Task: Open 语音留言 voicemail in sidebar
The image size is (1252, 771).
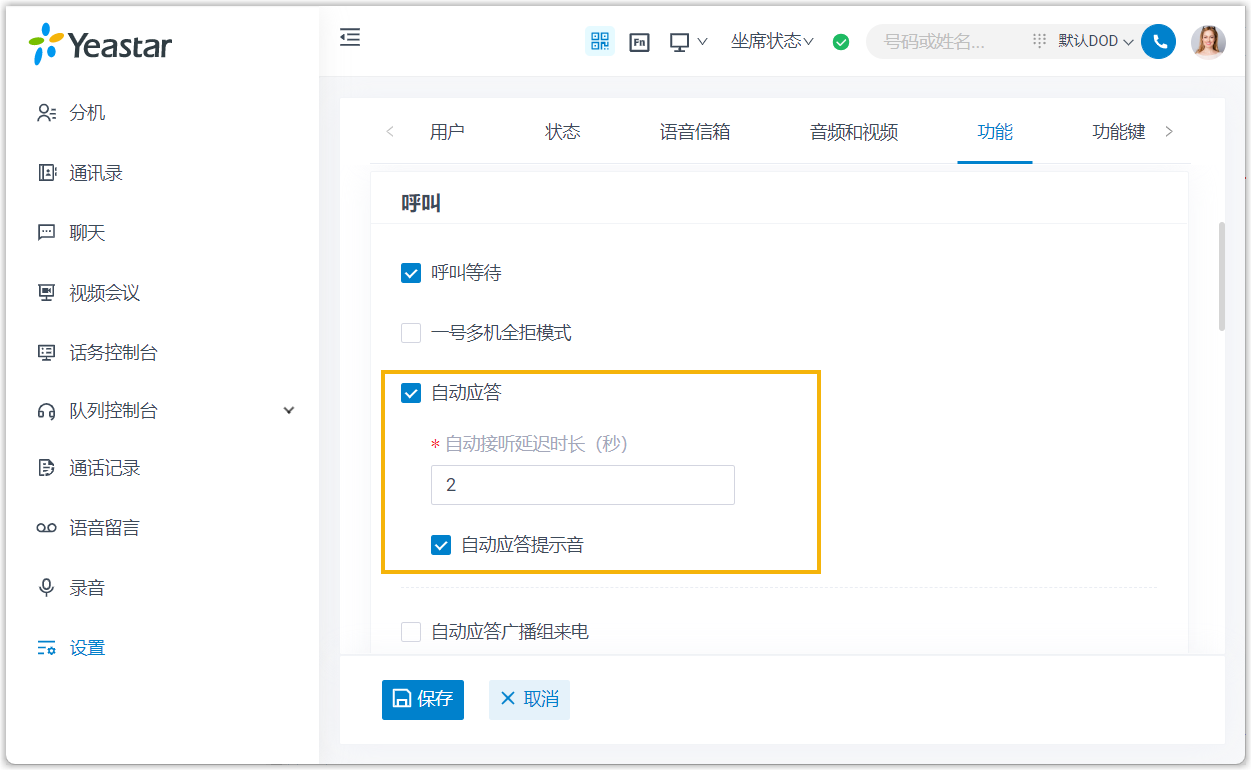Action: [104, 528]
